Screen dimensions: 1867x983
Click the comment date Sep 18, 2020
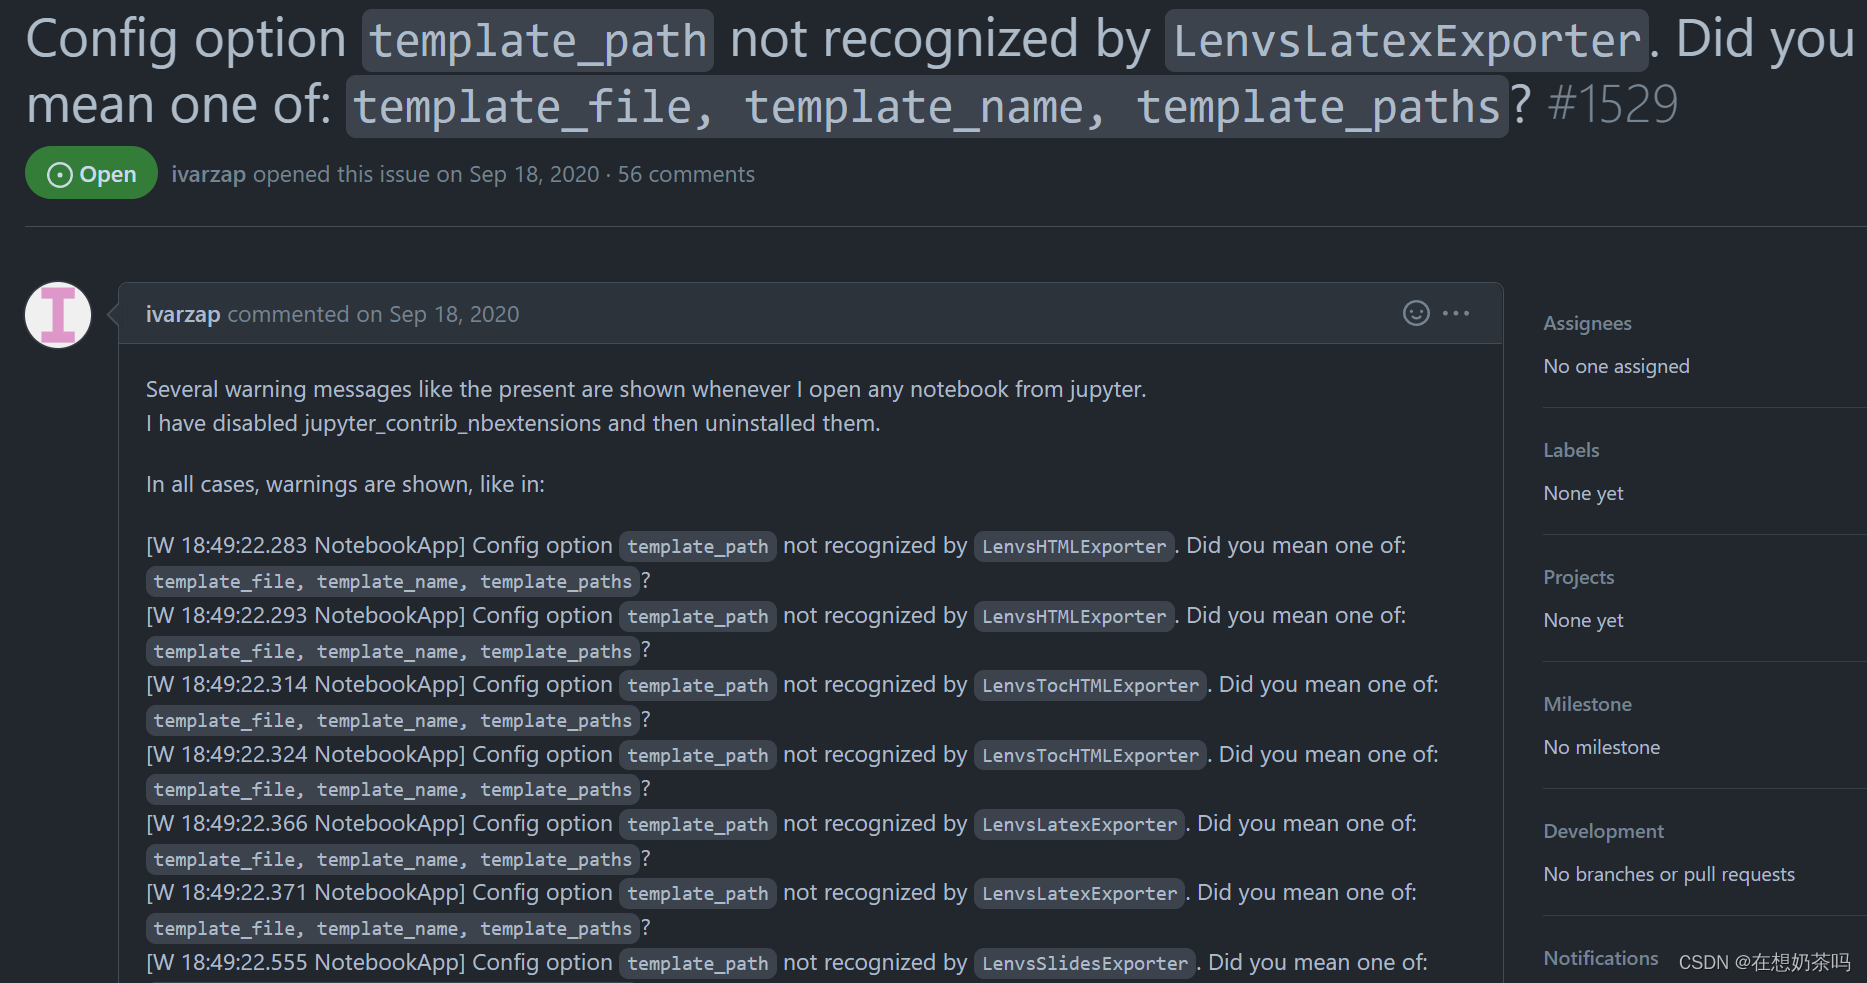point(454,314)
